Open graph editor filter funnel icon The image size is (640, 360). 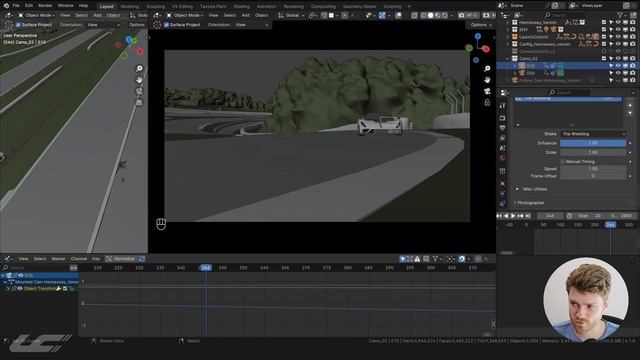435,259
